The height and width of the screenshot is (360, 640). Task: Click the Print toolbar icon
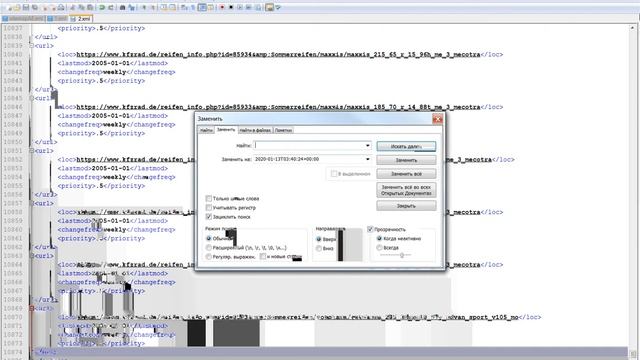pos(61,7)
